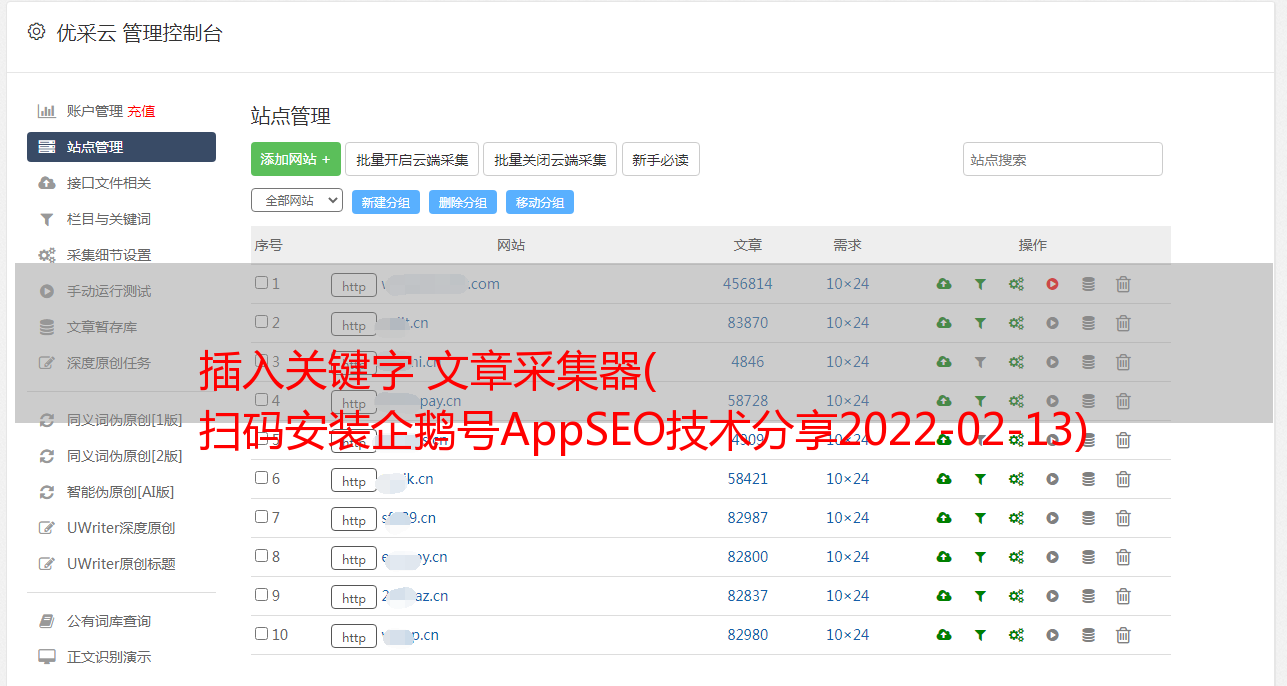
Task: Go to 栏目与关键词 in the sidebar
Action: click(x=109, y=219)
